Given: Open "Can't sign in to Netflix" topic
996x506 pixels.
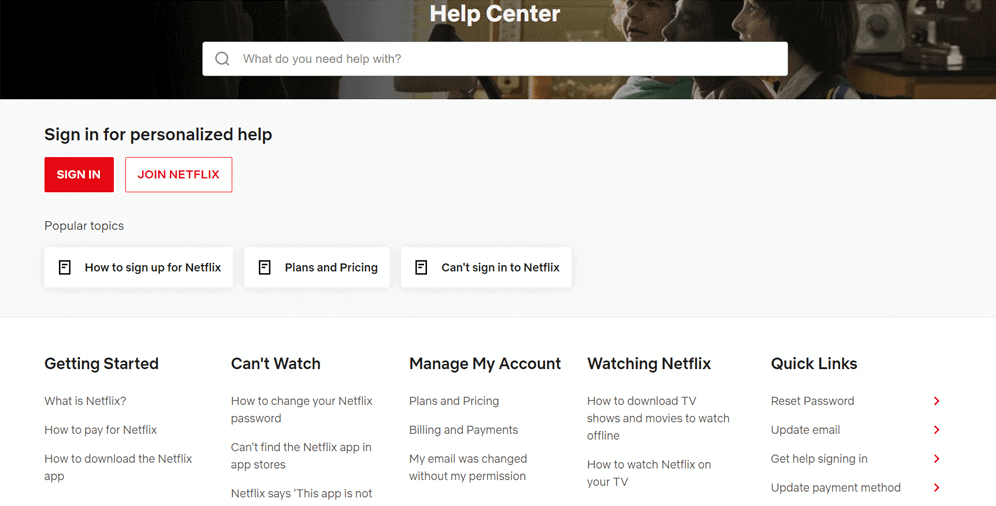Looking at the screenshot, I should click(486, 267).
